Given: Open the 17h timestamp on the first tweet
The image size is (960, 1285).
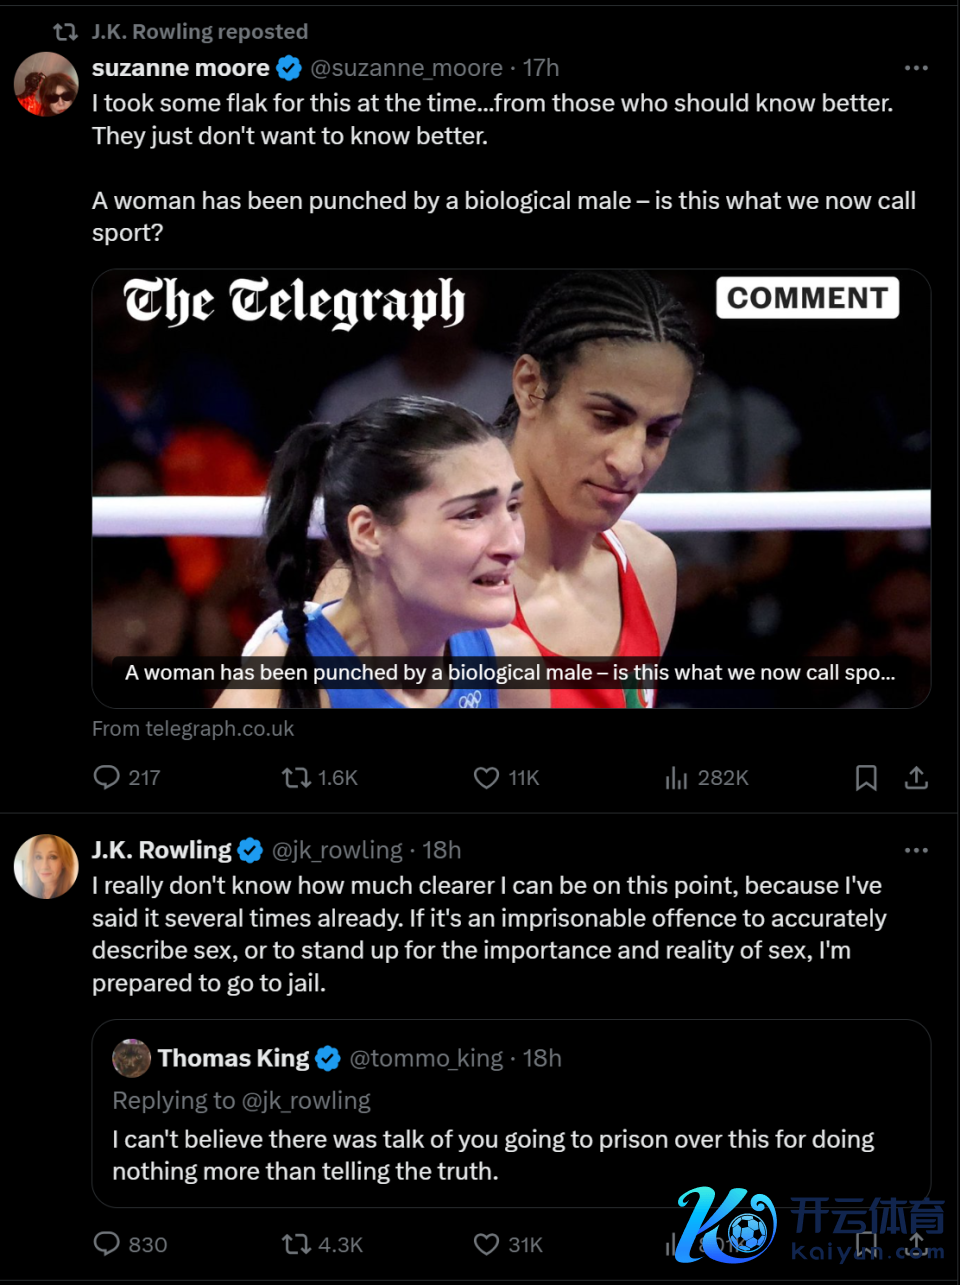Looking at the screenshot, I should (541, 68).
